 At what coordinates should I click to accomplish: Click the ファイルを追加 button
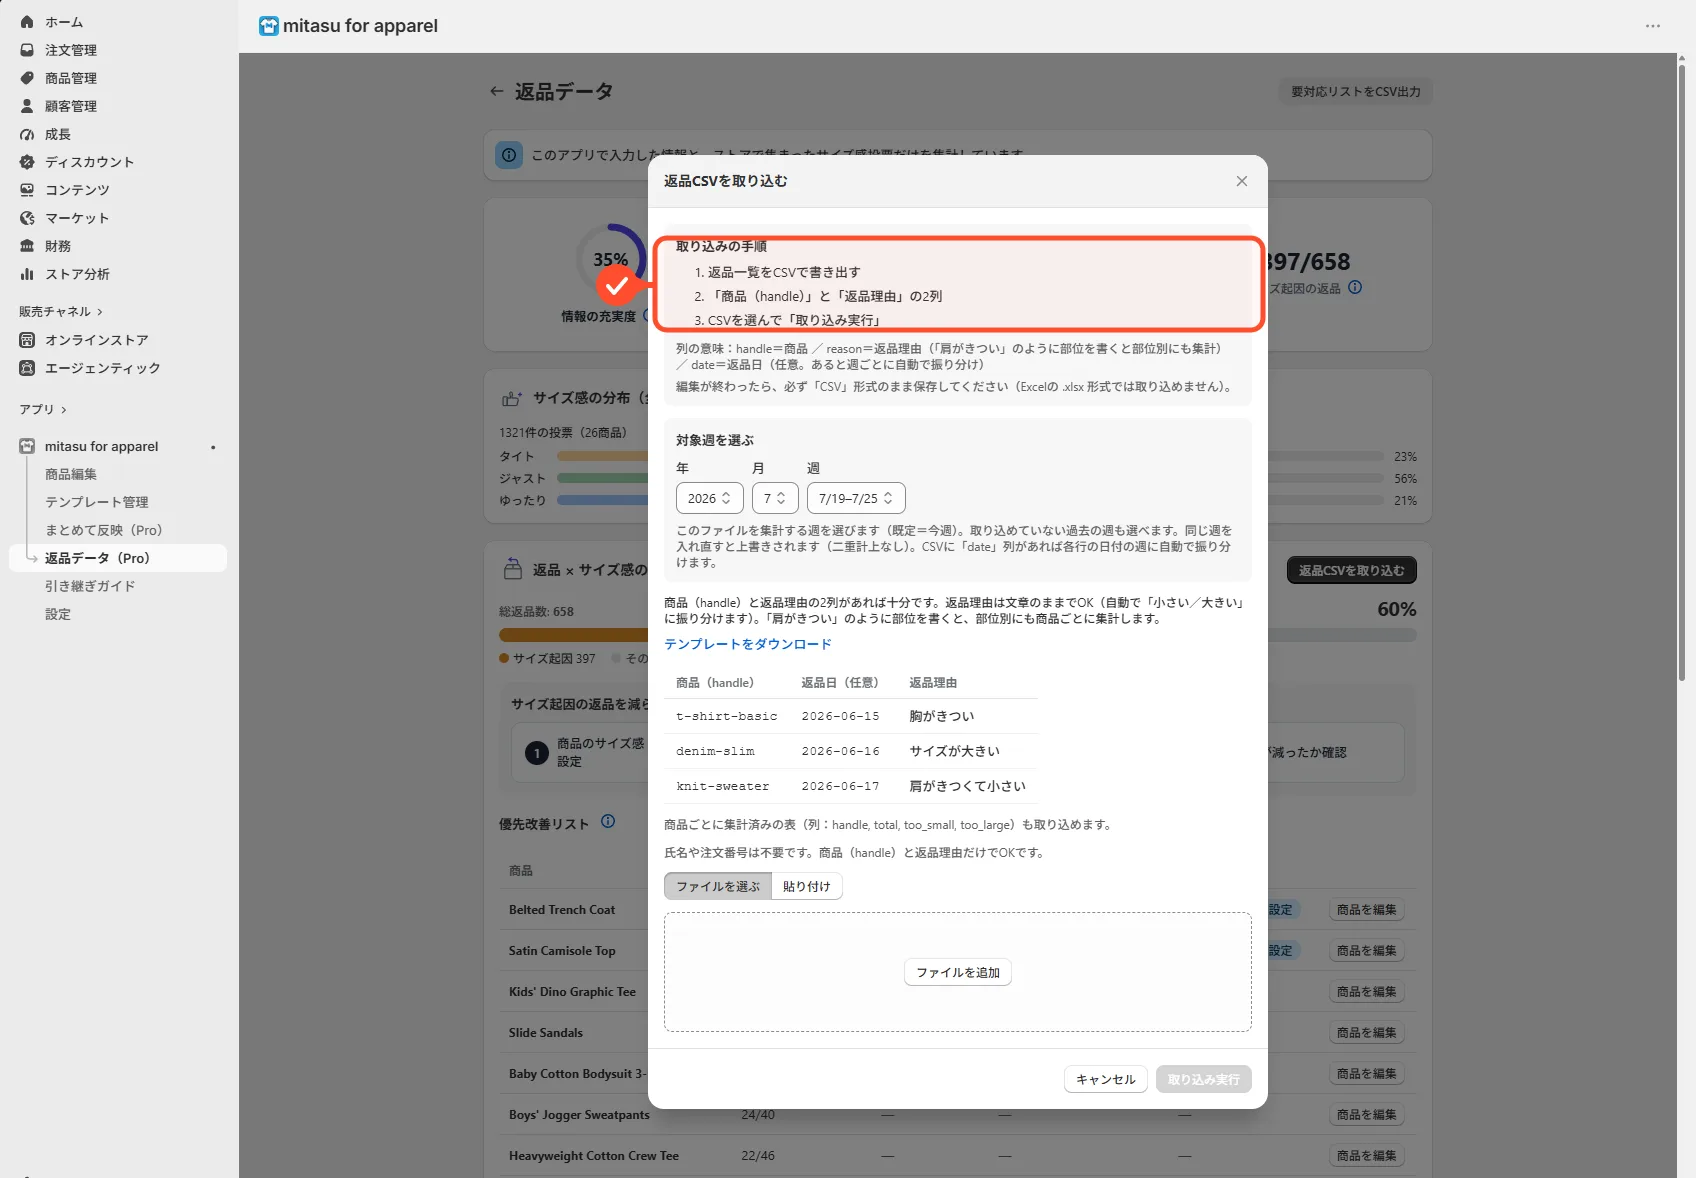click(958, 972)
